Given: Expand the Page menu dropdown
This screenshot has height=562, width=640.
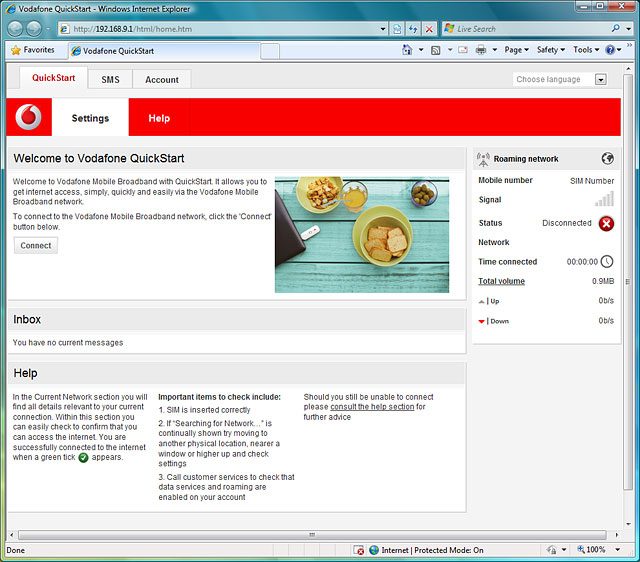Looking at the screenshot, I should tap(516, 50).
